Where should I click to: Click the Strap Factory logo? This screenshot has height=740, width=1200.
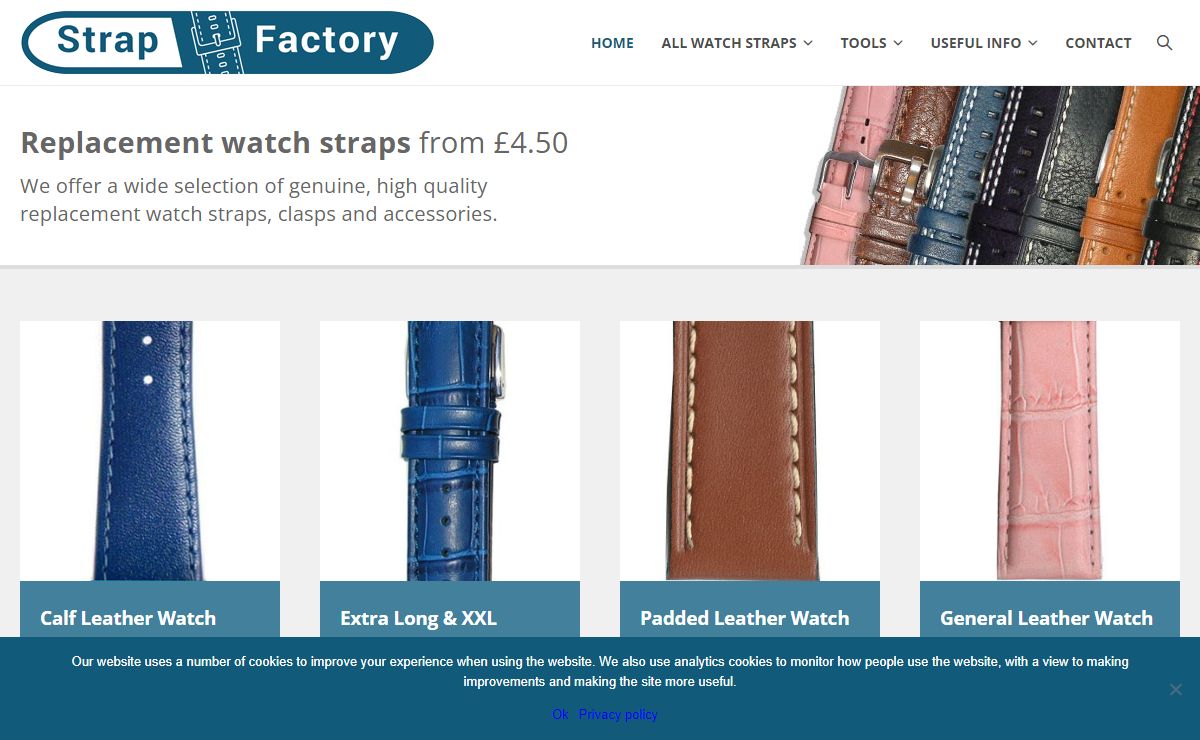click(x=227, y=42)
